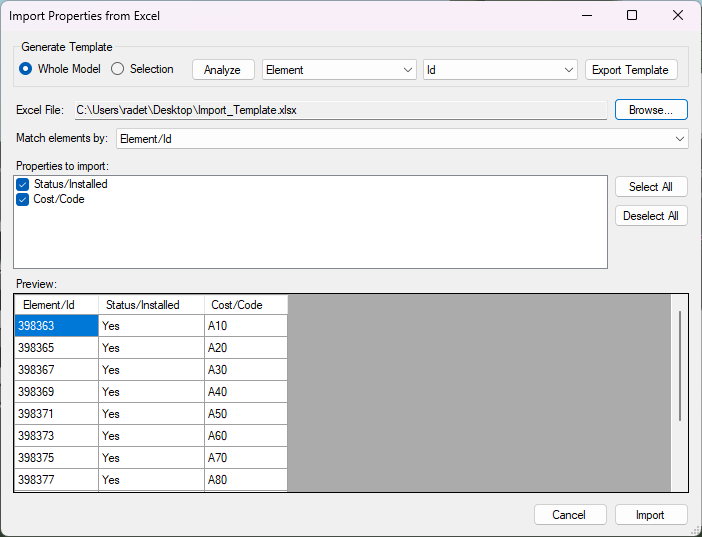Viewport: 702px width, 537px height.
Task: Close the Import Properties from Excel dialog
Action: tap(678, 15)
